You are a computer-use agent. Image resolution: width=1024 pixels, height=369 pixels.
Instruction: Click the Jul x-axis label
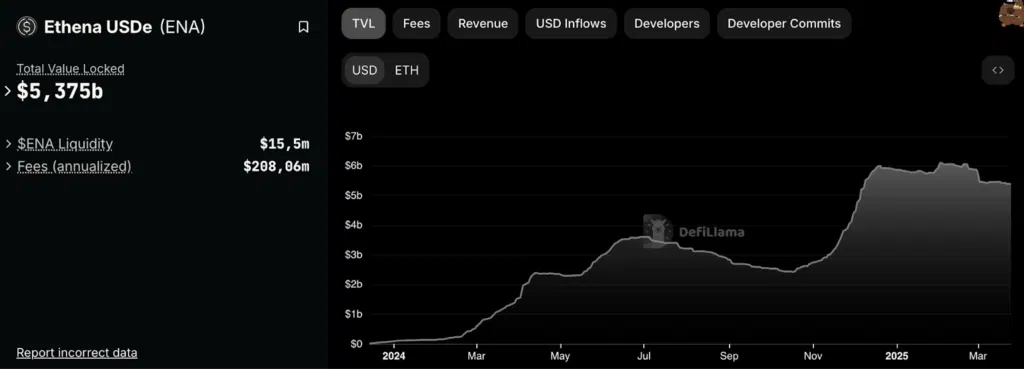click(x=645, y=357)
